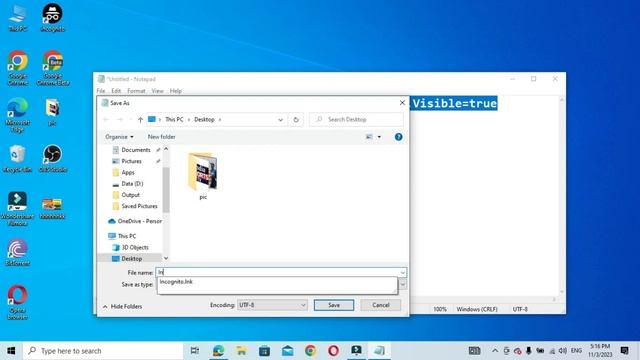Select pic folder thumbnail in dialog

pos(203,176)
